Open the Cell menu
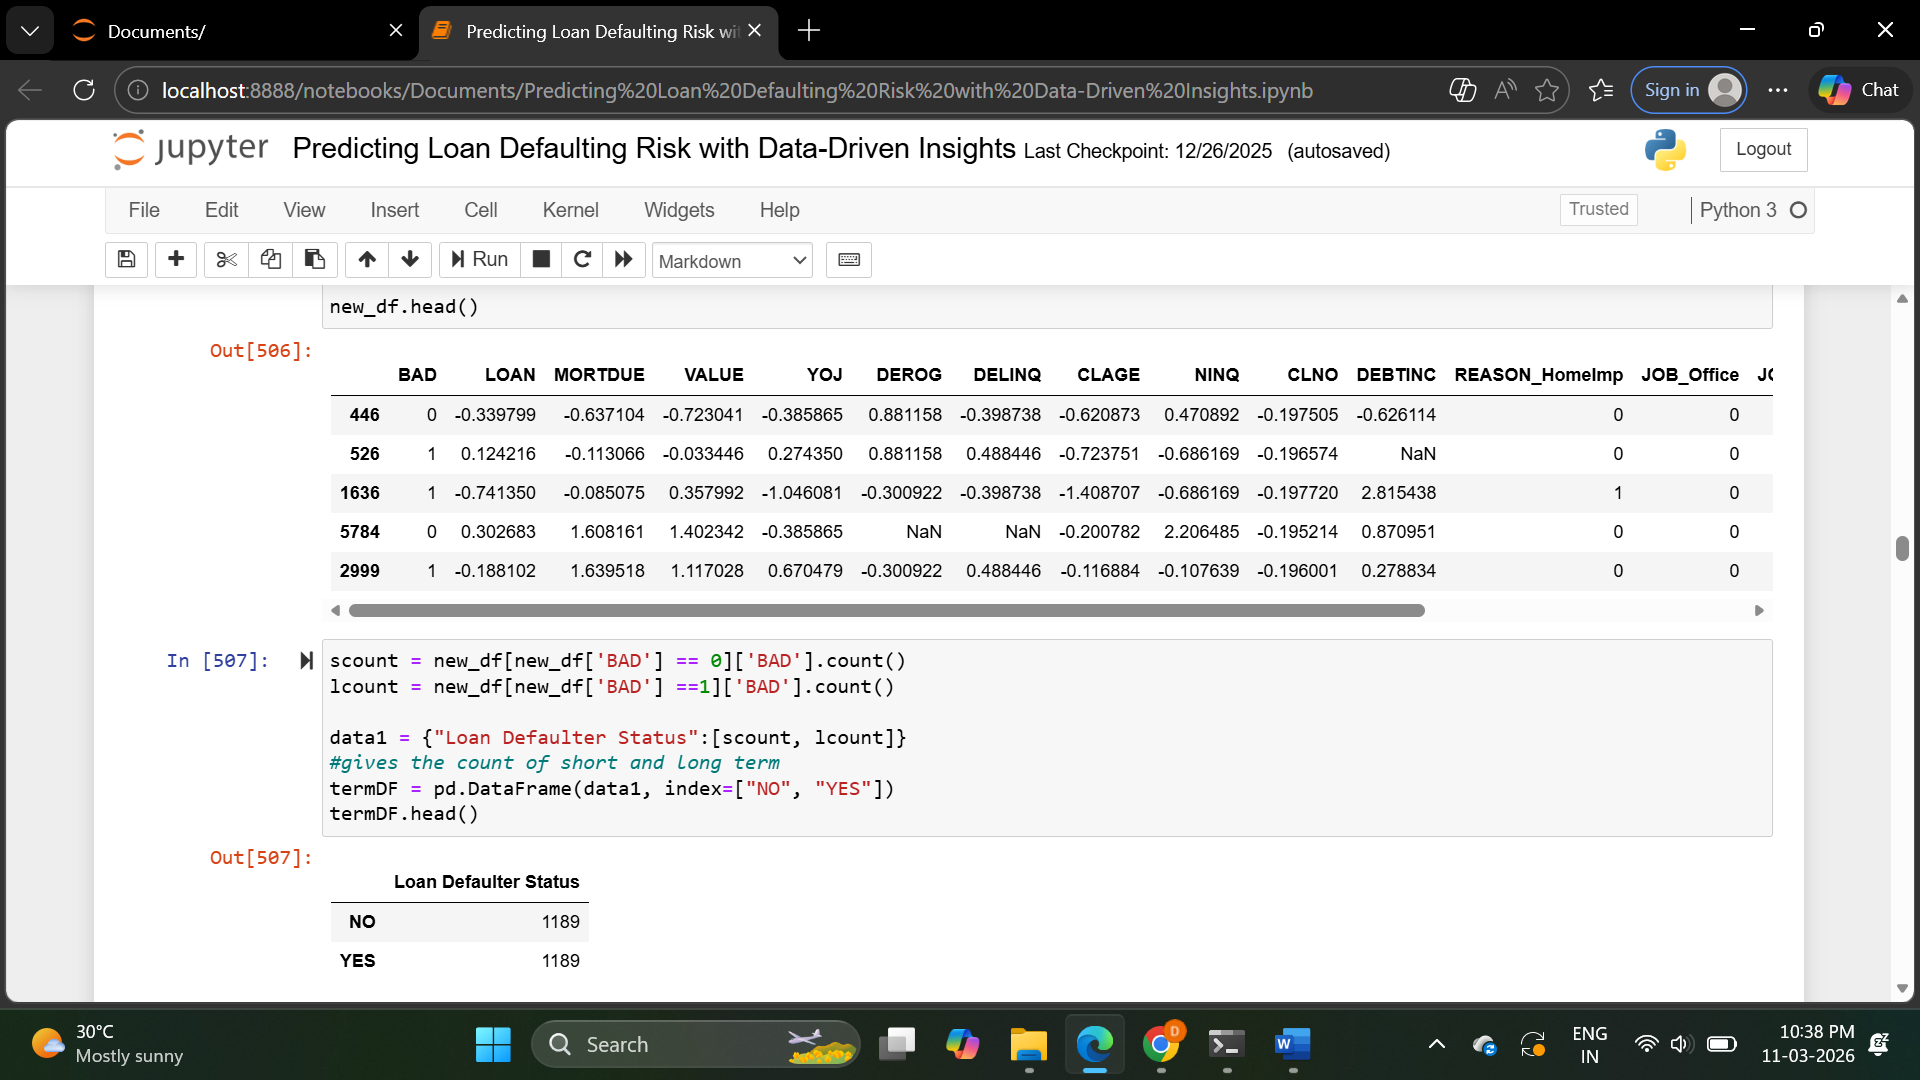 tap(481, 210)
